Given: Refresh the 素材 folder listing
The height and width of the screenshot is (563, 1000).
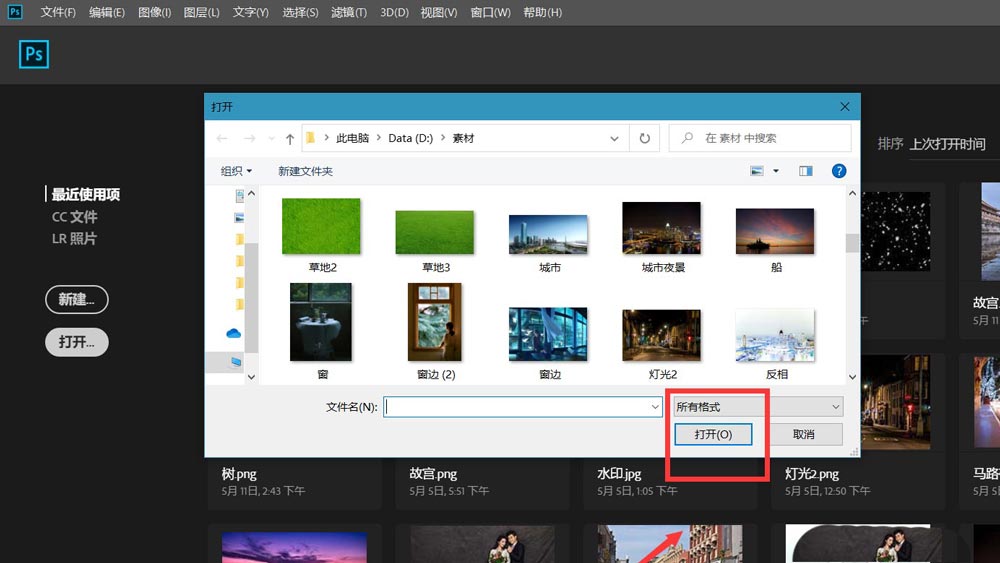Looking at the screenshot, I should (x=645, y=138).
